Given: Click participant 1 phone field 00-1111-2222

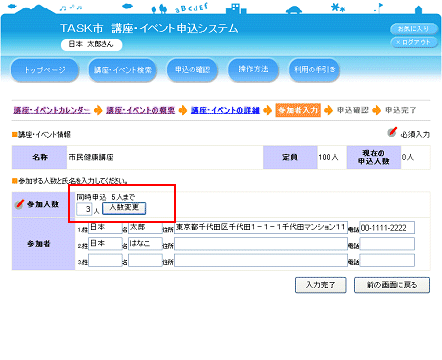Looking at the screenshot, I should [x=387, y=227].
